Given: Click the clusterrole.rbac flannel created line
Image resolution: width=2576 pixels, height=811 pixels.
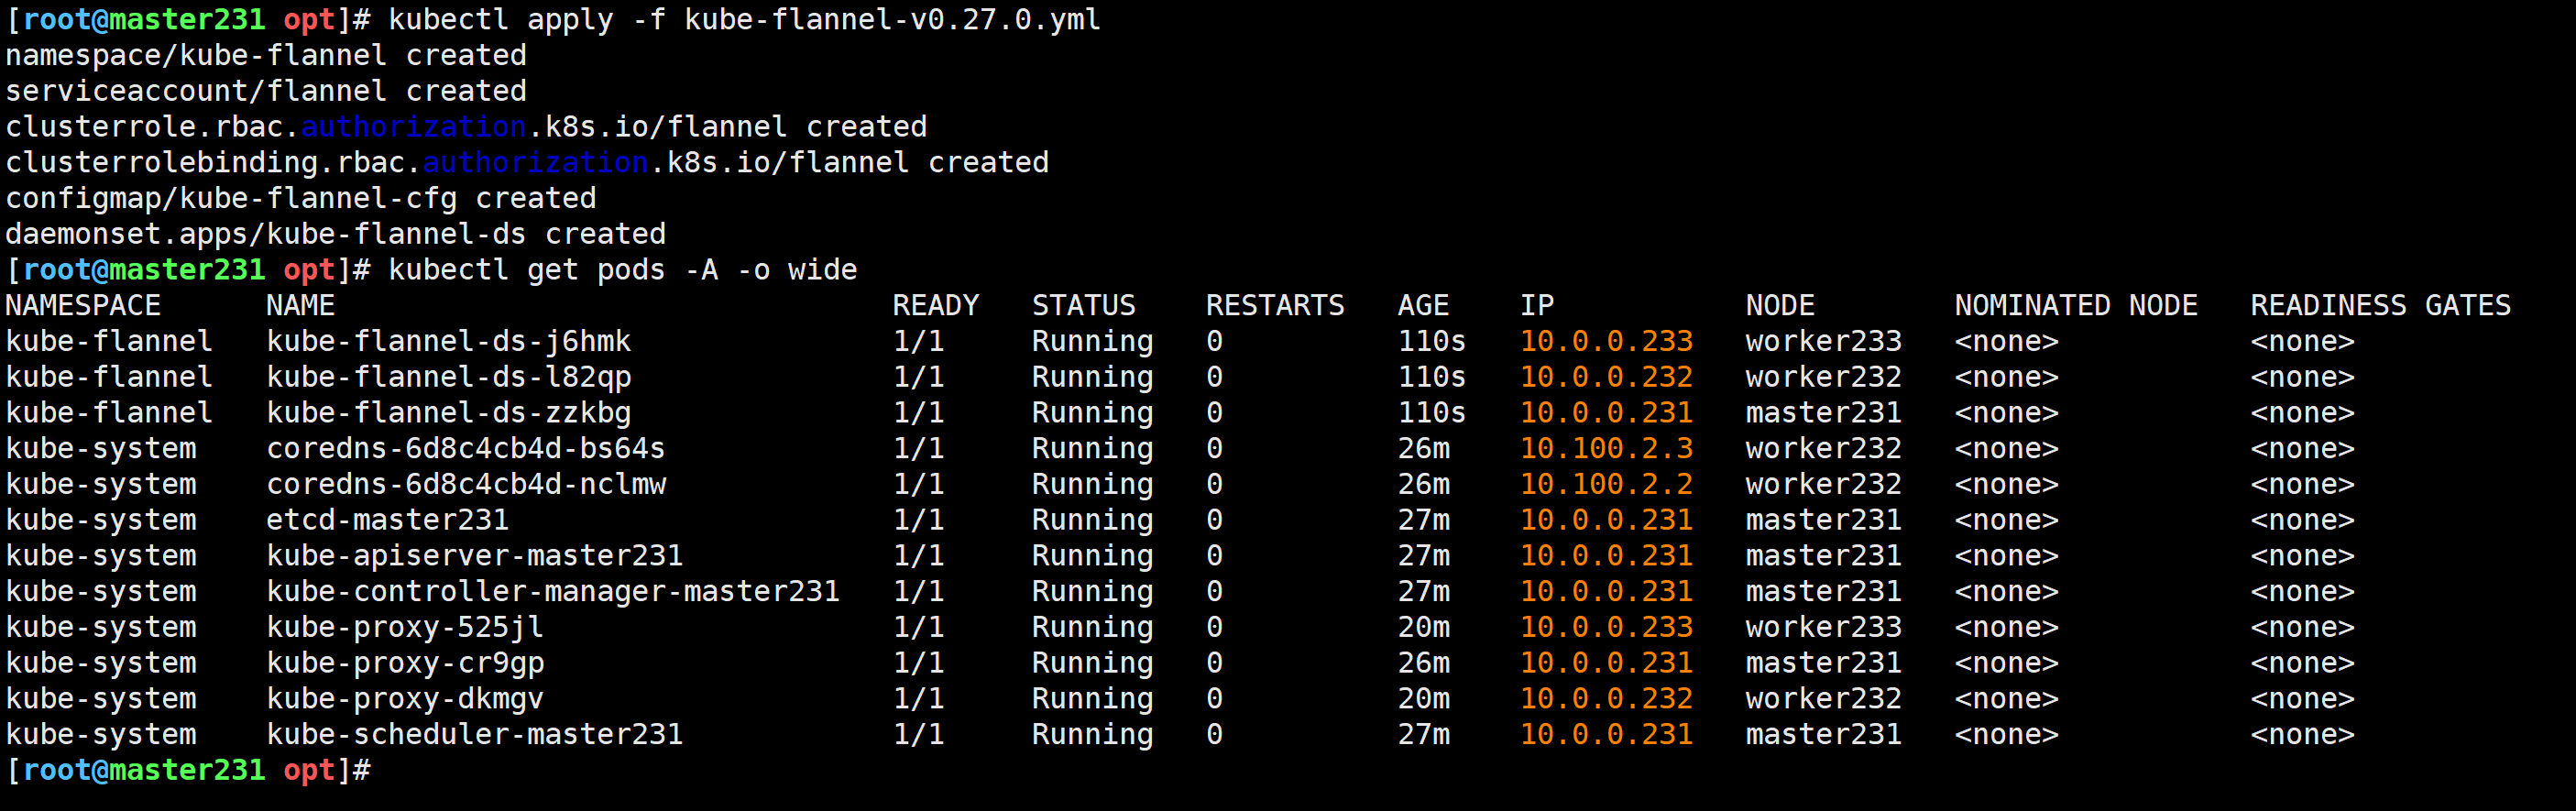Looking at the screenshot, I should click(x=466, y=127).
